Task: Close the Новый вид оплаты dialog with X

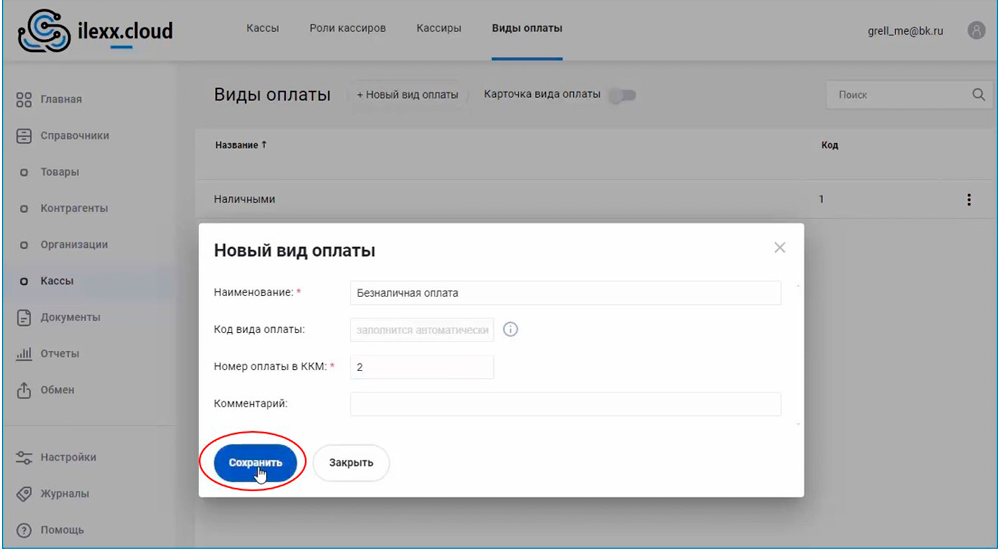Action: (780, 248)
